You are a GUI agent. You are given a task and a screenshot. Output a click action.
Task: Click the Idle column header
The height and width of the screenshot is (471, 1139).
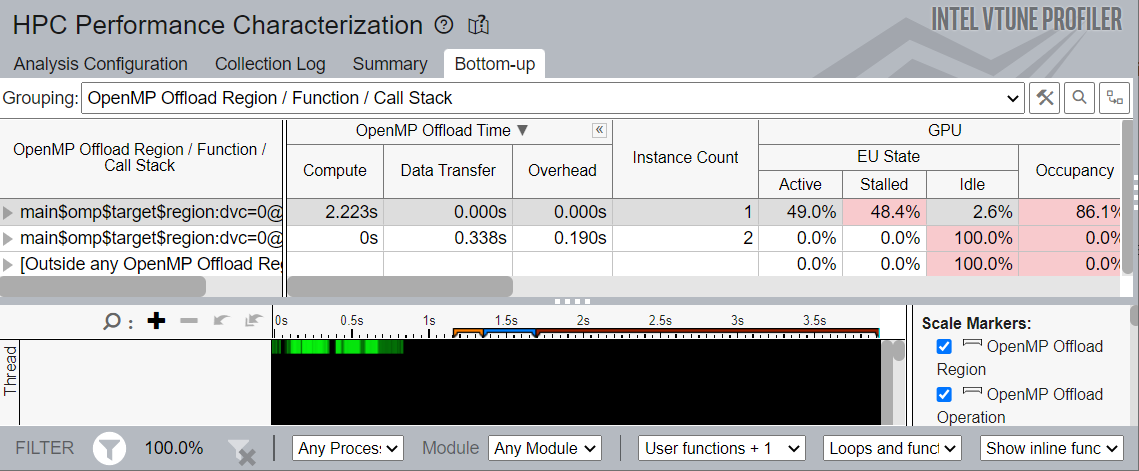coord(972,184)
